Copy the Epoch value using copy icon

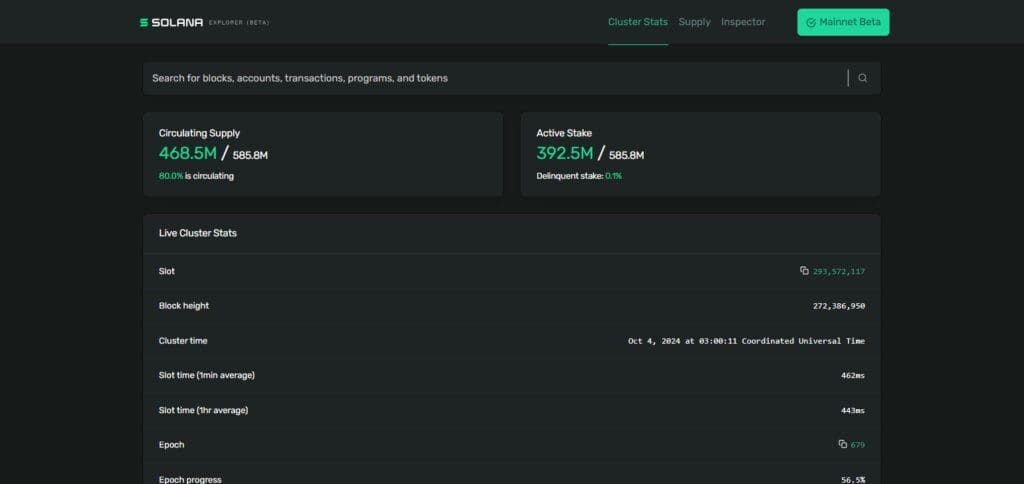tap(842, 444)
